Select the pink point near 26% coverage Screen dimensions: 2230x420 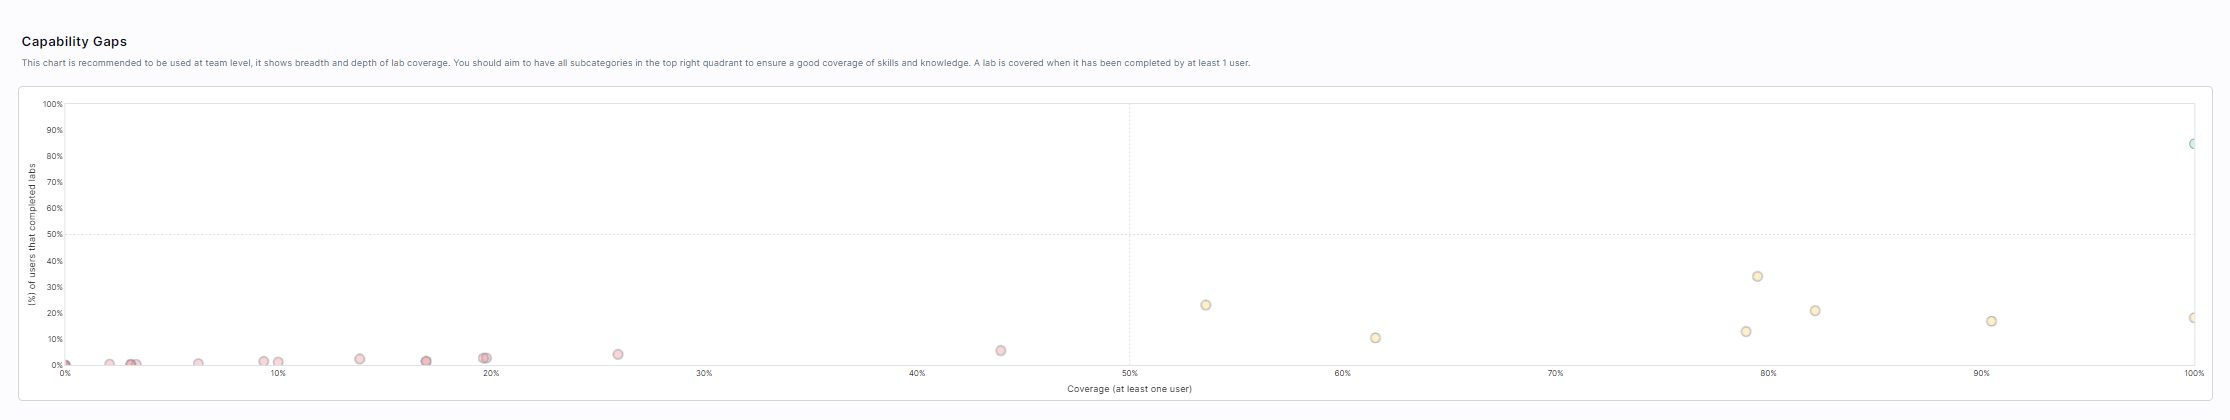(x=618, y=355)
